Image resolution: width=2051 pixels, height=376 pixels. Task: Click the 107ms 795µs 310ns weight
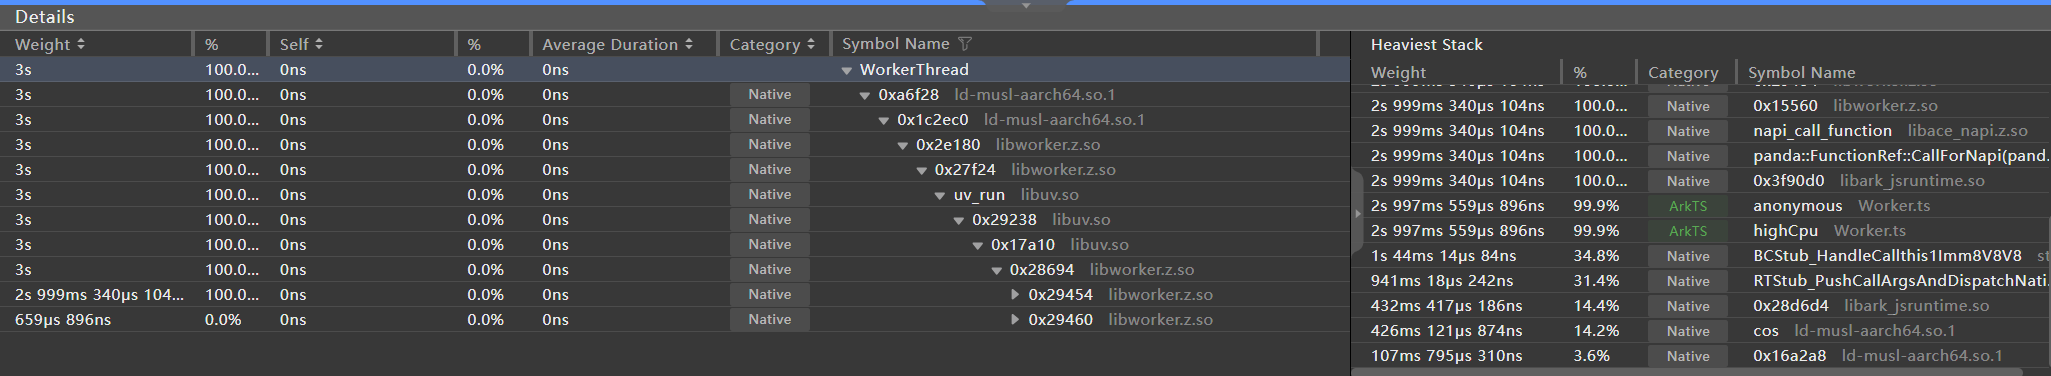coord(1446,356)
